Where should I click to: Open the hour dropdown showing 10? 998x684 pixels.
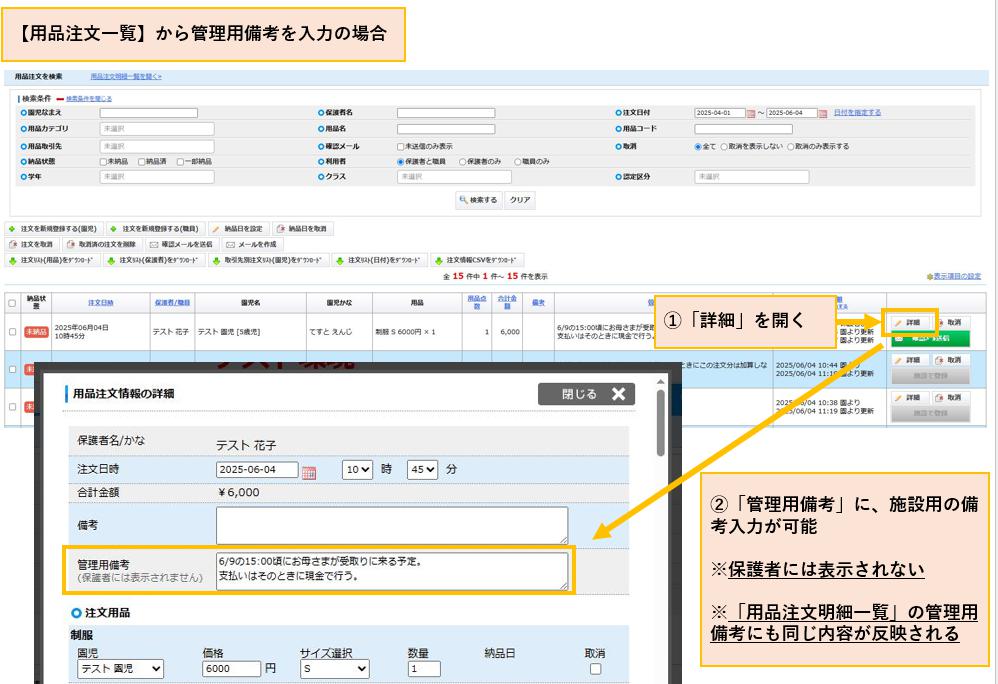[357, 469]
